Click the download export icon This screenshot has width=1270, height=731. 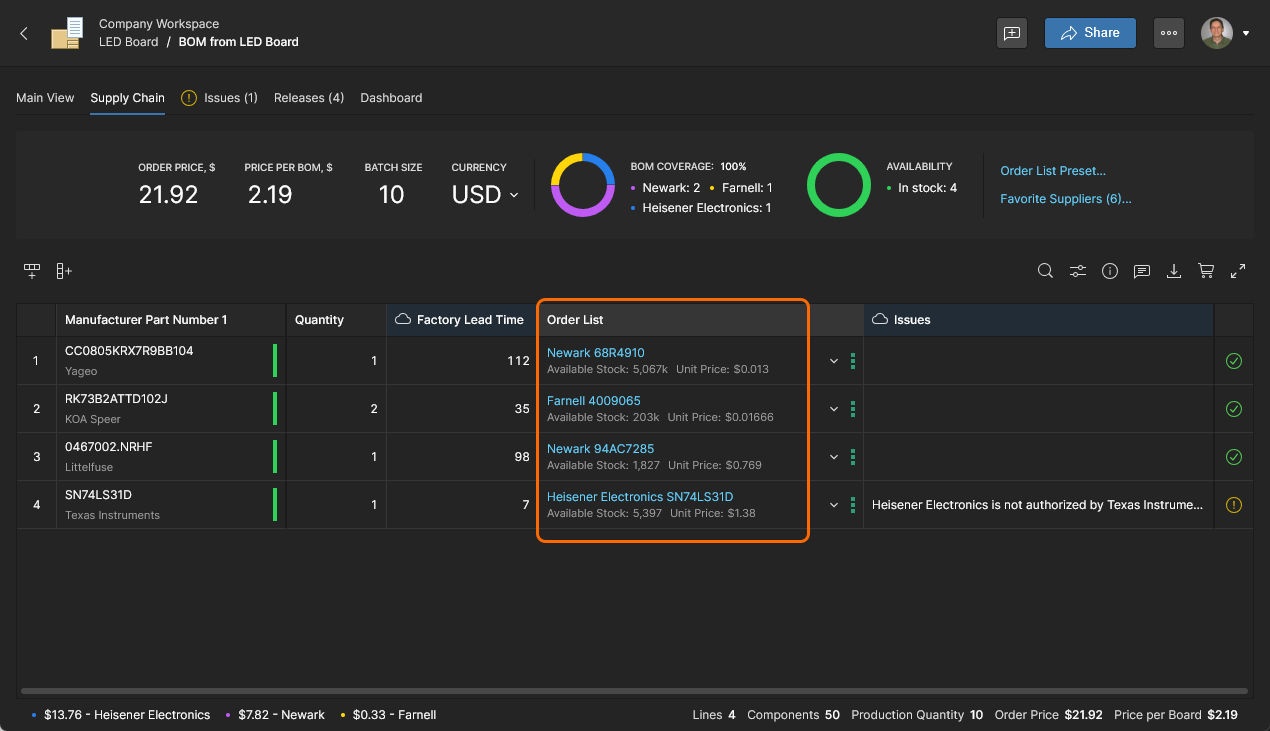click(x=1174, y=271)
